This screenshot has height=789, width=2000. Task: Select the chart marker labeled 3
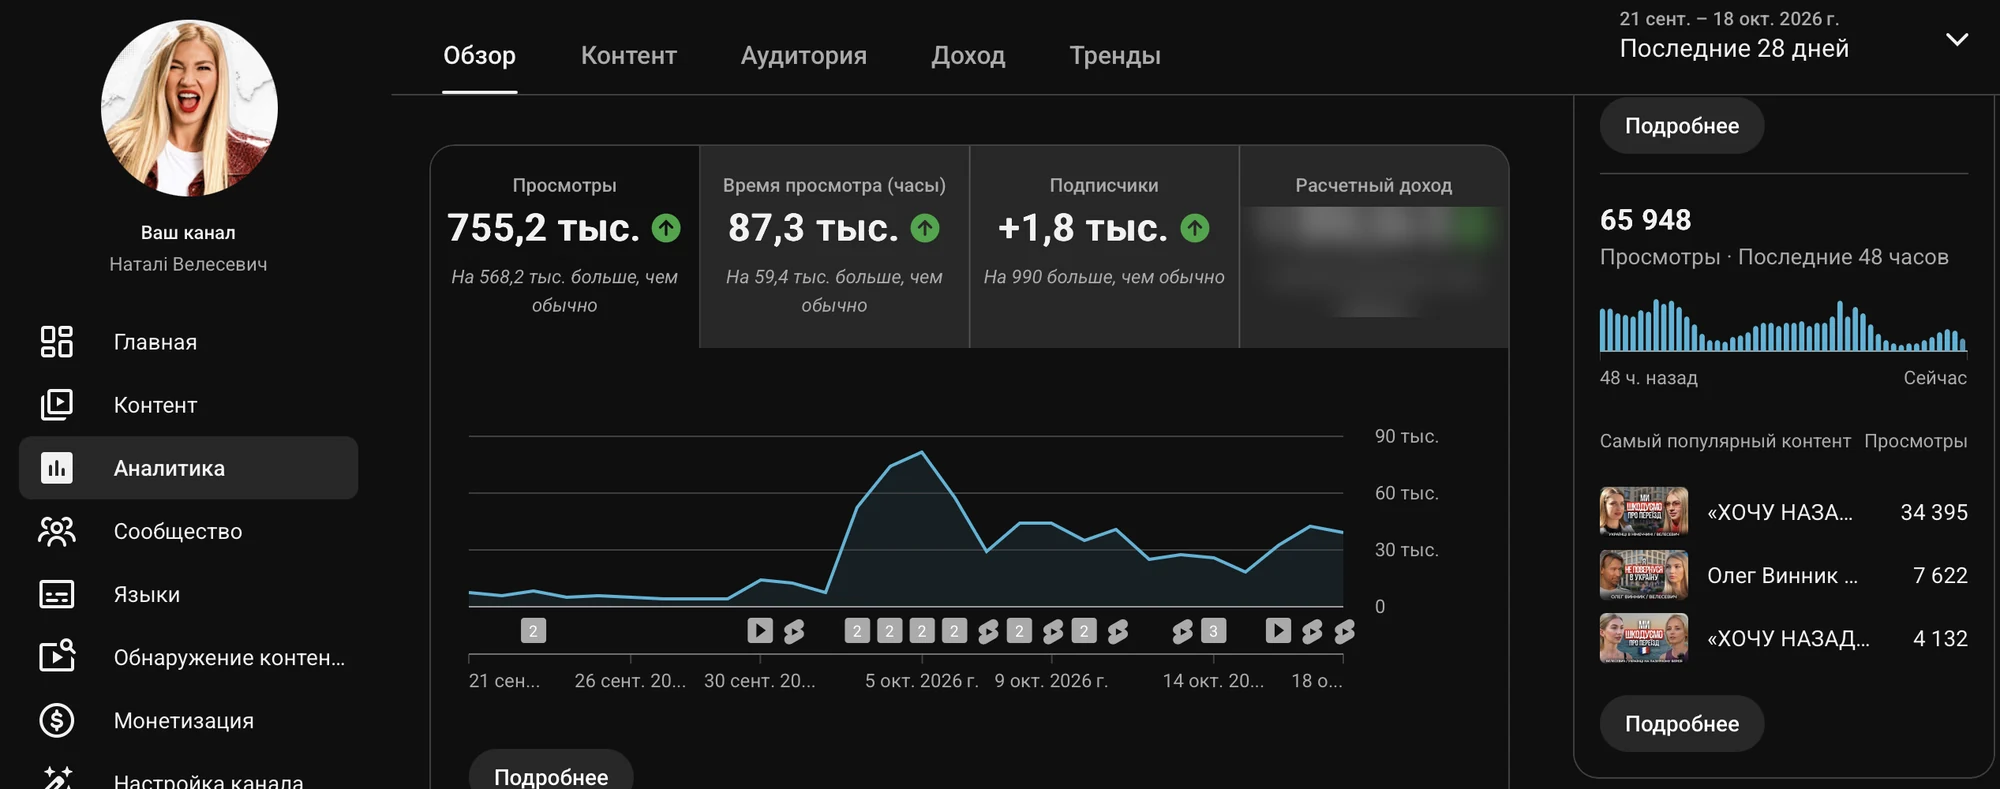[1213, 631]
